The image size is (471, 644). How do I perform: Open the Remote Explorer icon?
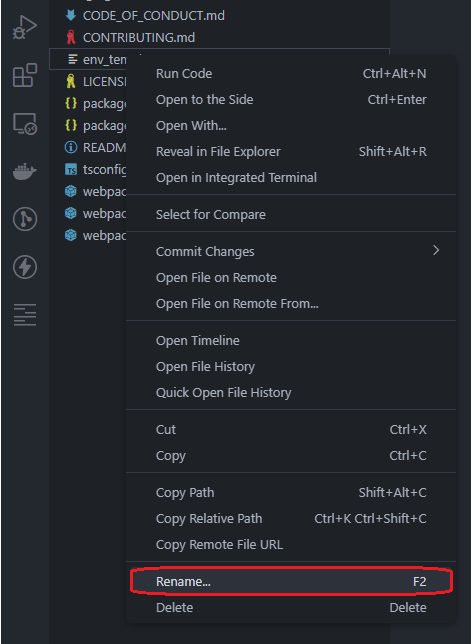25,124
